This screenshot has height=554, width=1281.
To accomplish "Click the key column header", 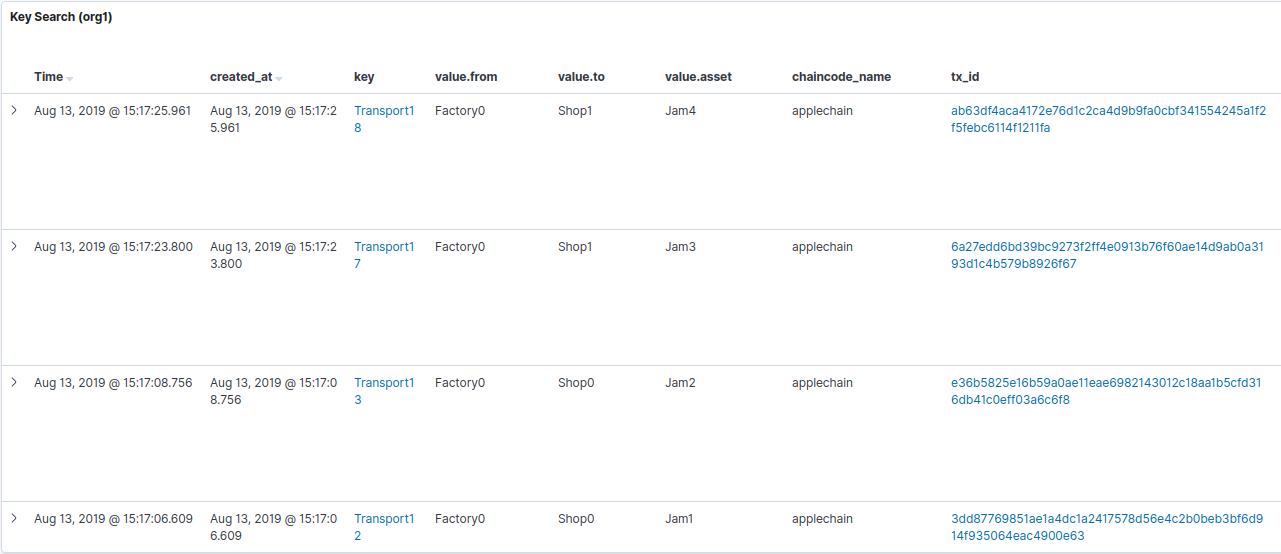I will point(364,77).
